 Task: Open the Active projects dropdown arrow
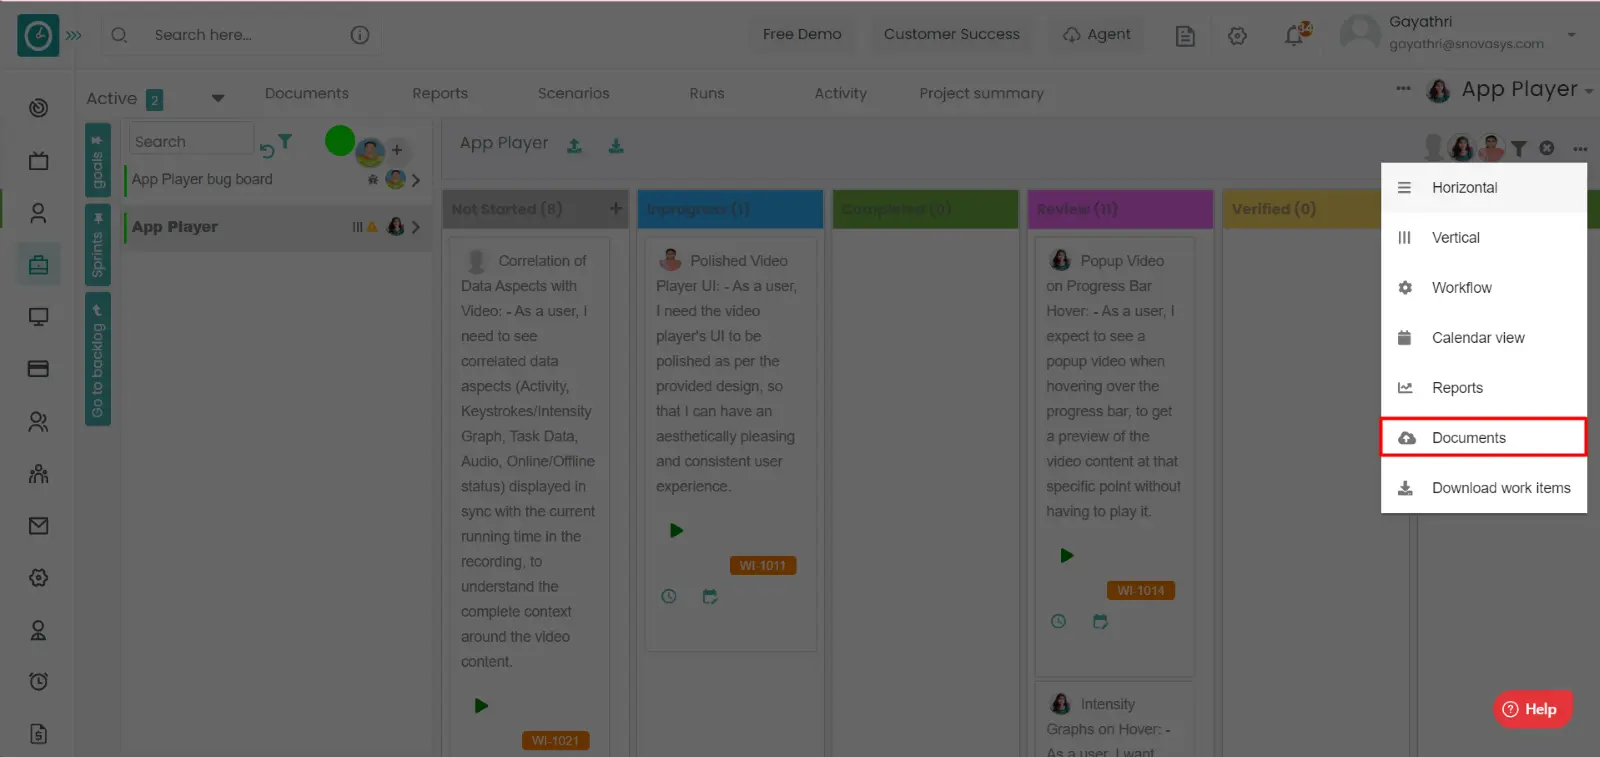[x=218, y=98]
